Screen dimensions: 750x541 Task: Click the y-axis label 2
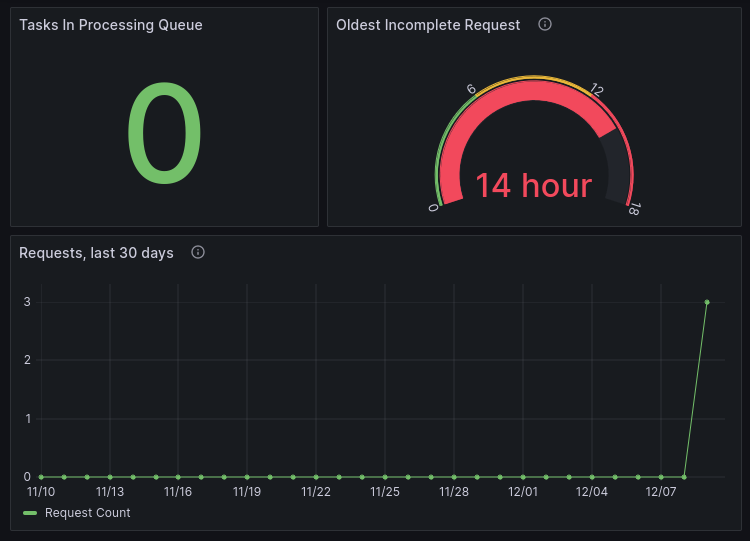tap(27, 360)
